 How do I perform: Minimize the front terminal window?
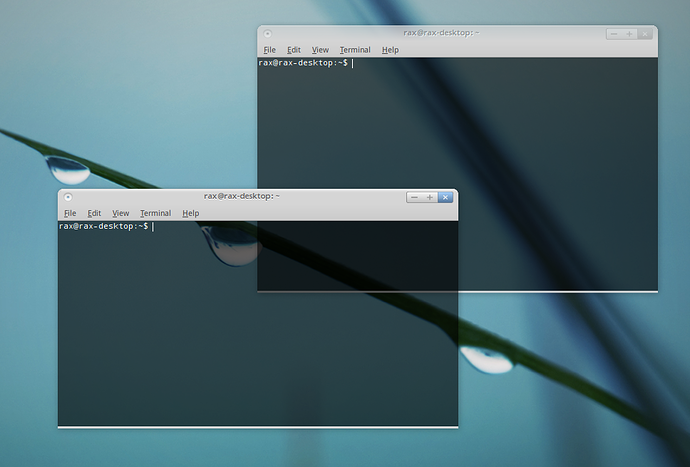(x=414, y=197)
